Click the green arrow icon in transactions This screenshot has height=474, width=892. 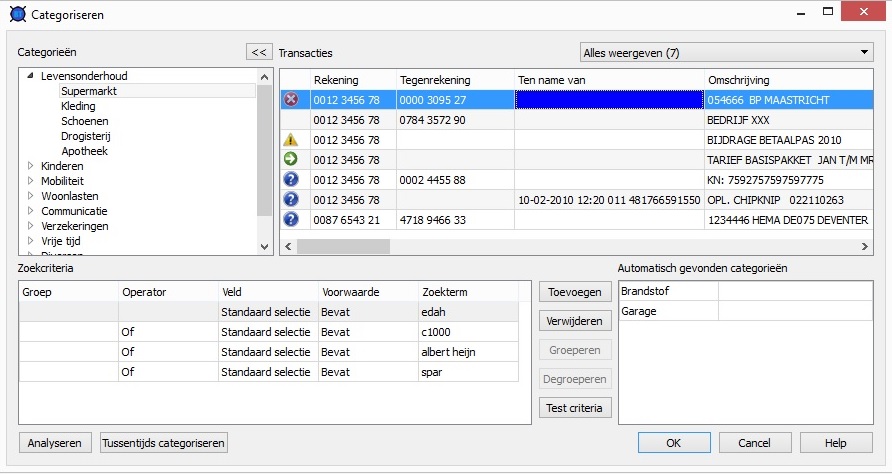coord(291,160)
